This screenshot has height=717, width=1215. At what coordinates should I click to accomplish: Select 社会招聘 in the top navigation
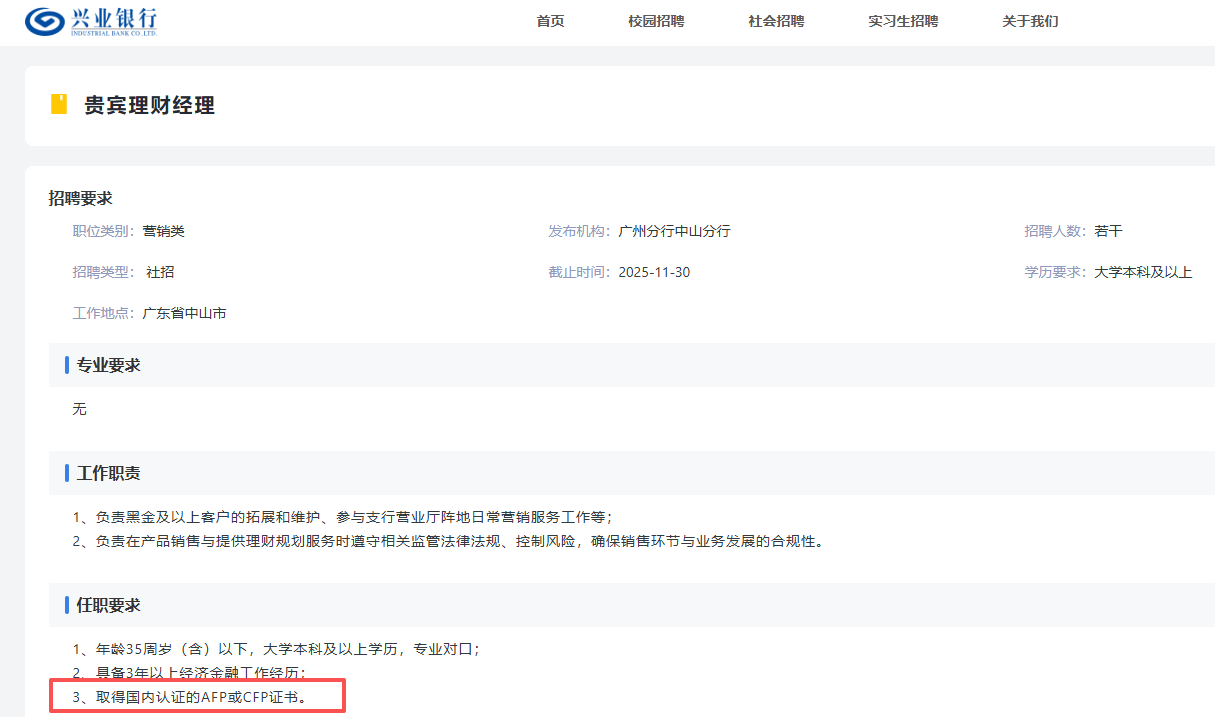pyautogui.click(x=776, y=21)
